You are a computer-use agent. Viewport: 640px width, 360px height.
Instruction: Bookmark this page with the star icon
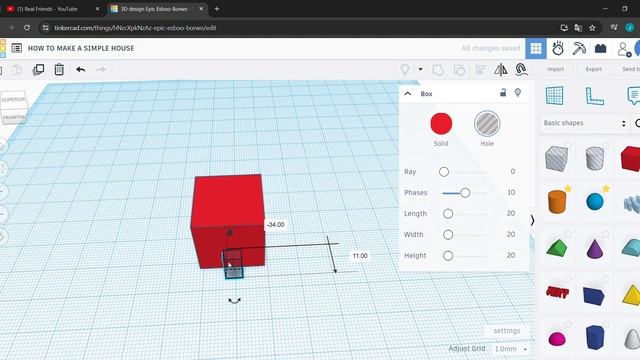tap(592, 28)
